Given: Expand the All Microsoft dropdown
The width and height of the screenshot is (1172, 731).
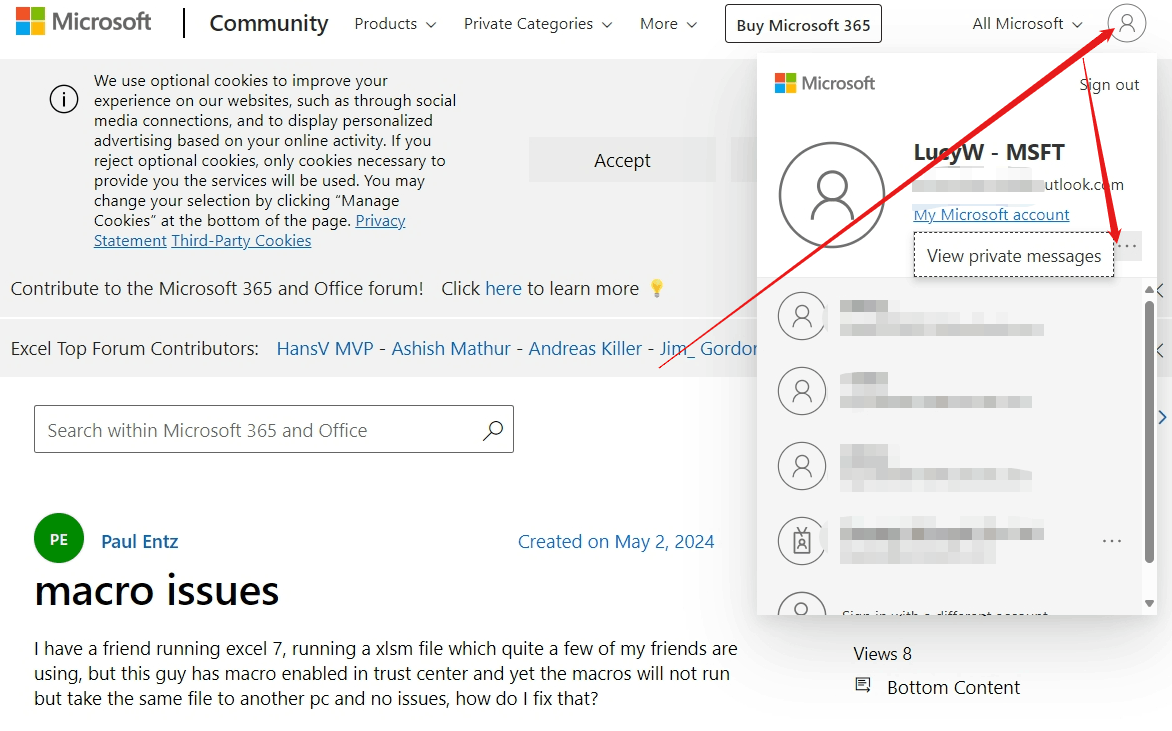Looking at the screenshot, I should [x=1027, y=24].
